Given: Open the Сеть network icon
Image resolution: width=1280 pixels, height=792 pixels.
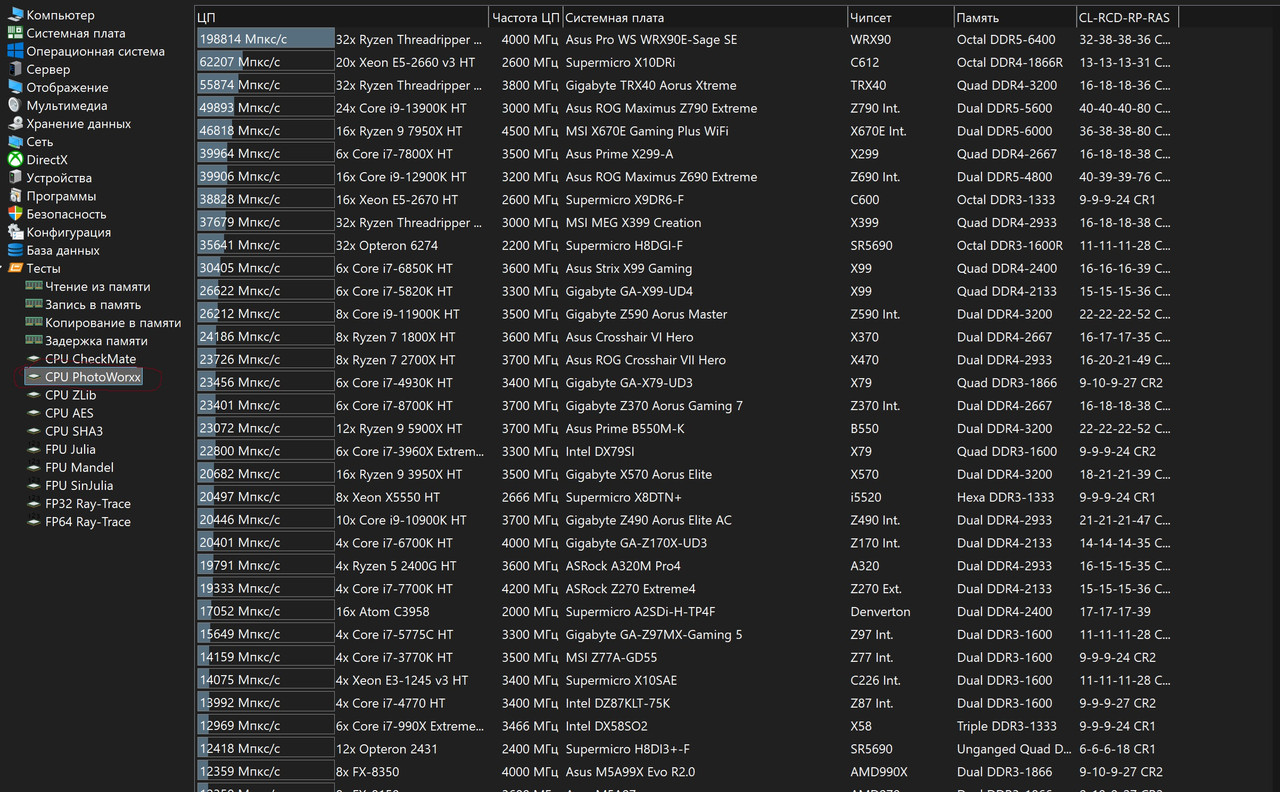Looking at the screenshot, I should coord(15,142).
